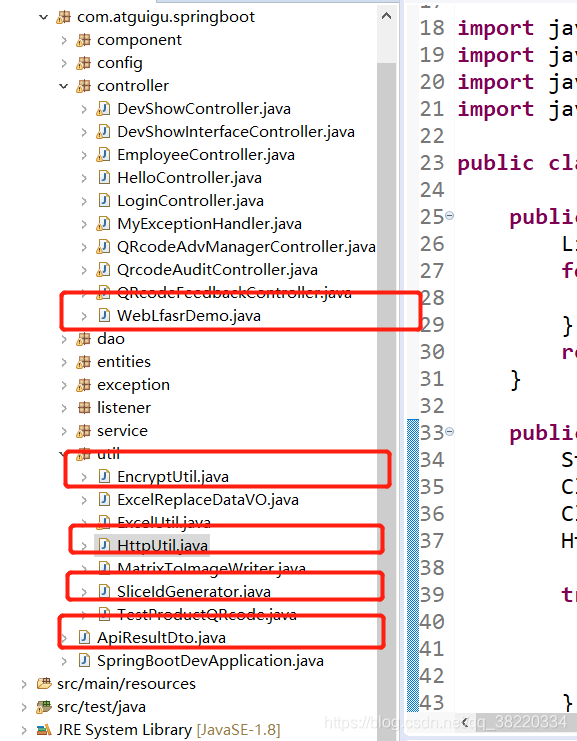Select the EncryptUtil.java file
Viewport: 577px width, 741px height.
[x=173, y=477]
